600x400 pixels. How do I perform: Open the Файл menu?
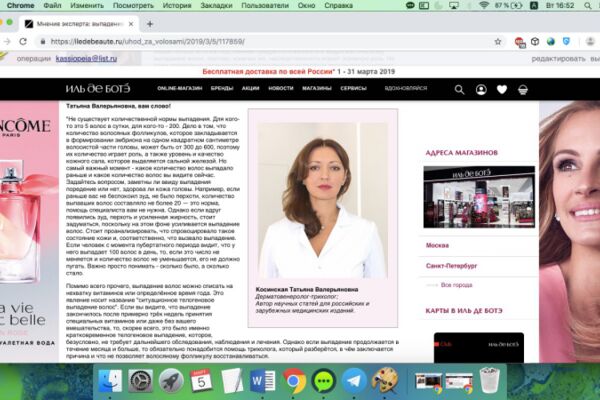[52, 5]
